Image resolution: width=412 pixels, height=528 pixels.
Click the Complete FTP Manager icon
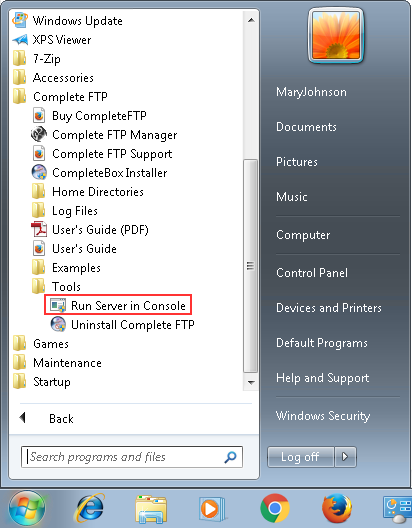point(39,134)
